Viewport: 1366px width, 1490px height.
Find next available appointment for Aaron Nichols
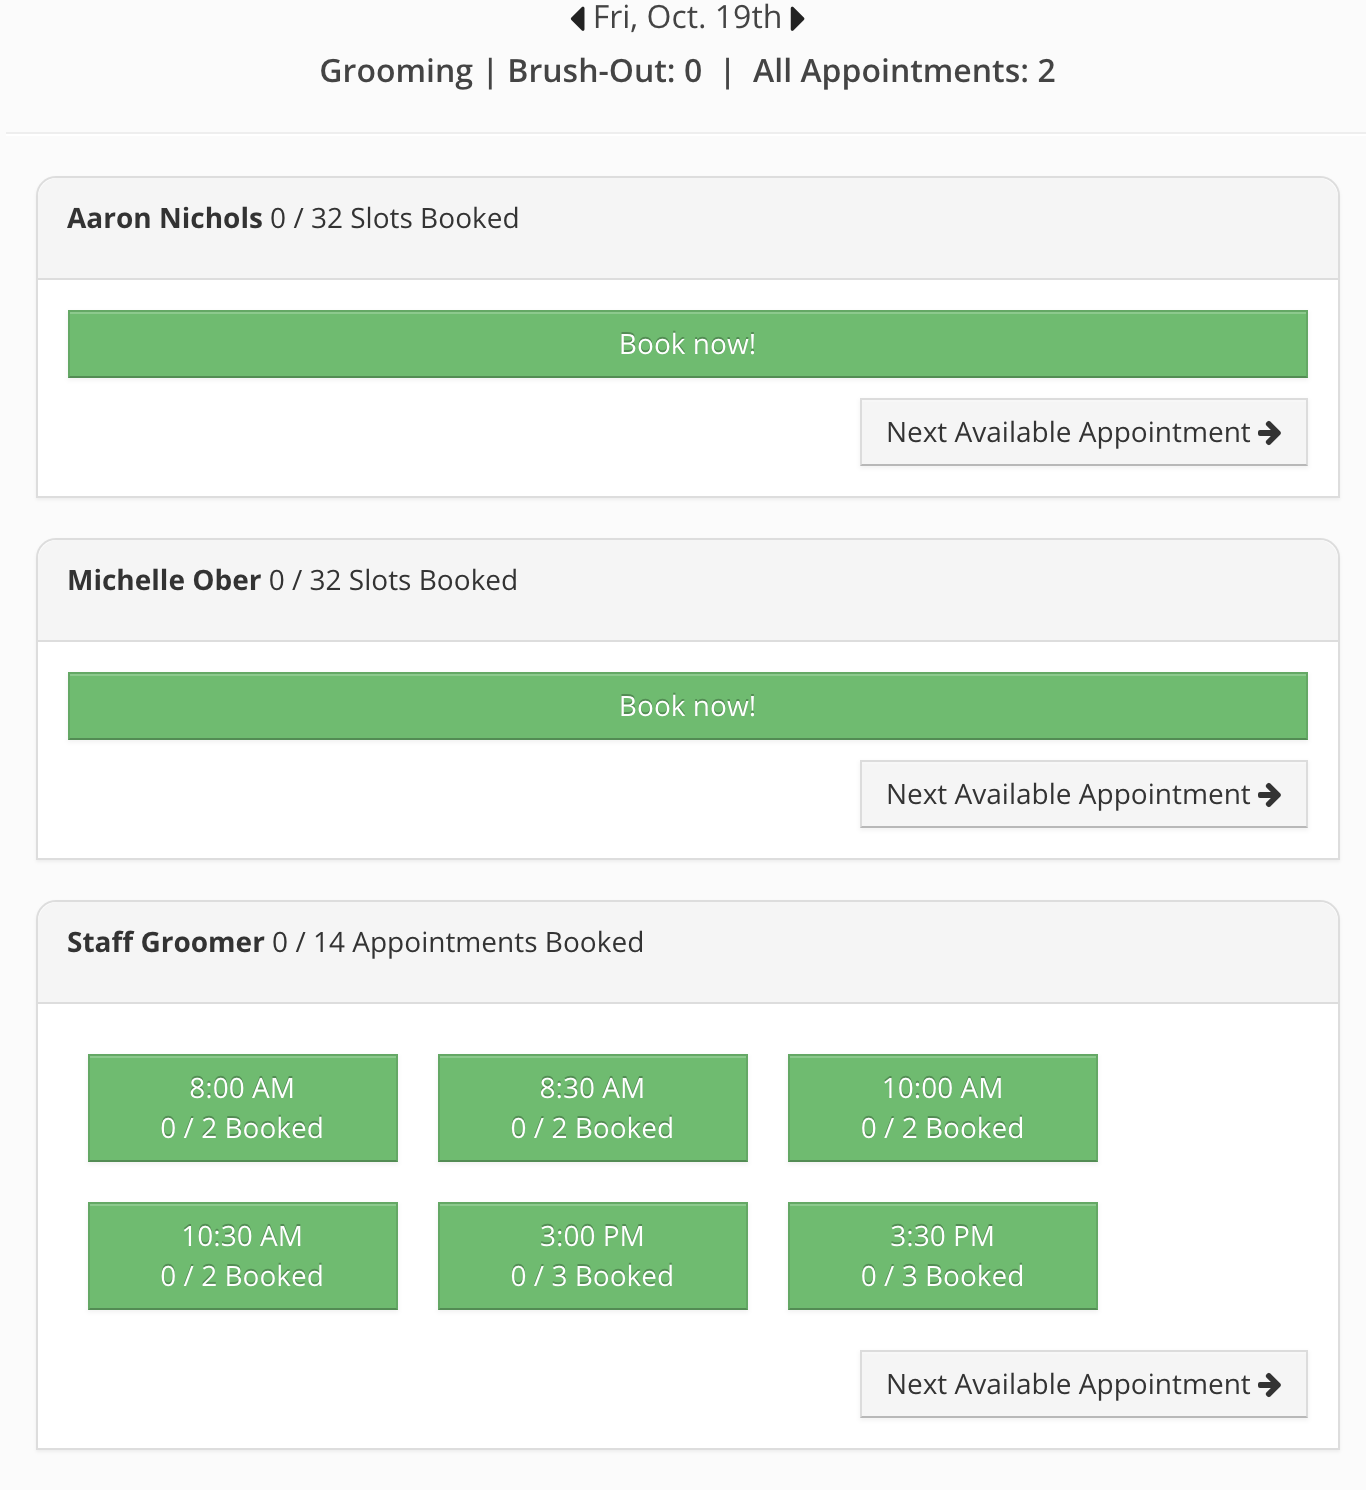click(x=1084, y=432)
